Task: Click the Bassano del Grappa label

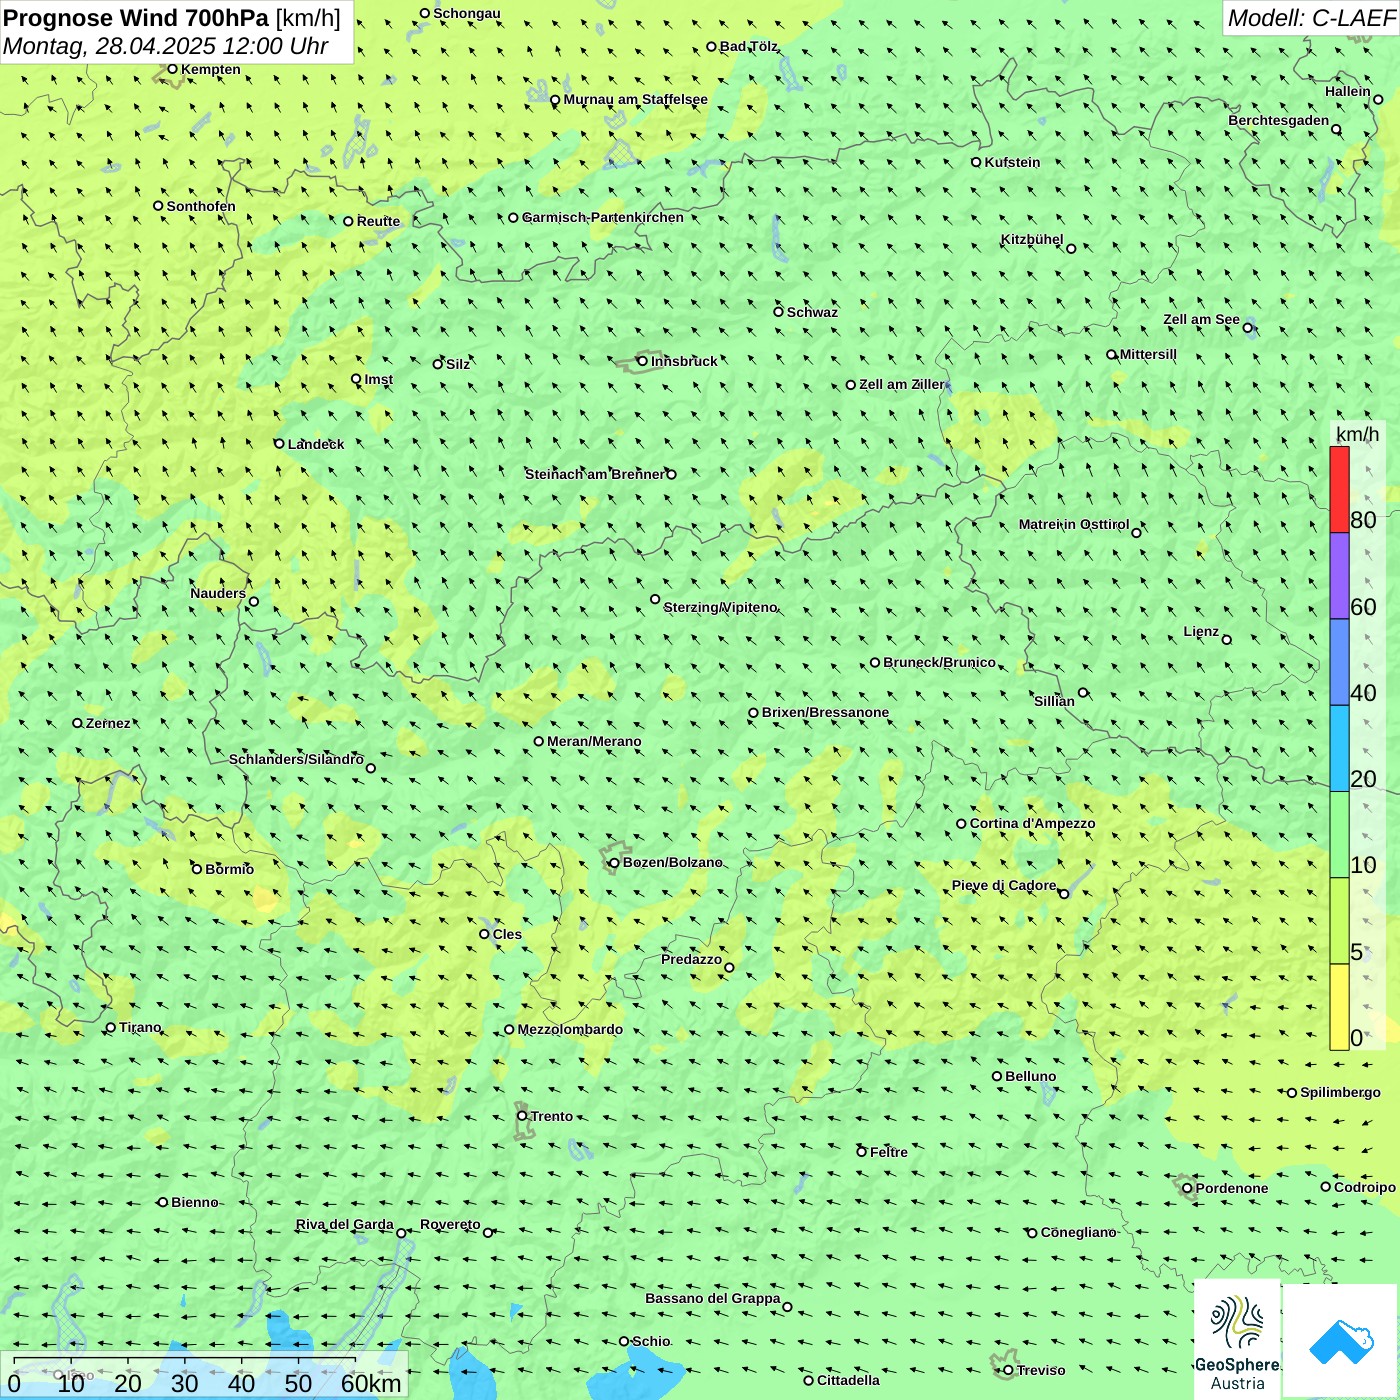Action: point(712,1298)
